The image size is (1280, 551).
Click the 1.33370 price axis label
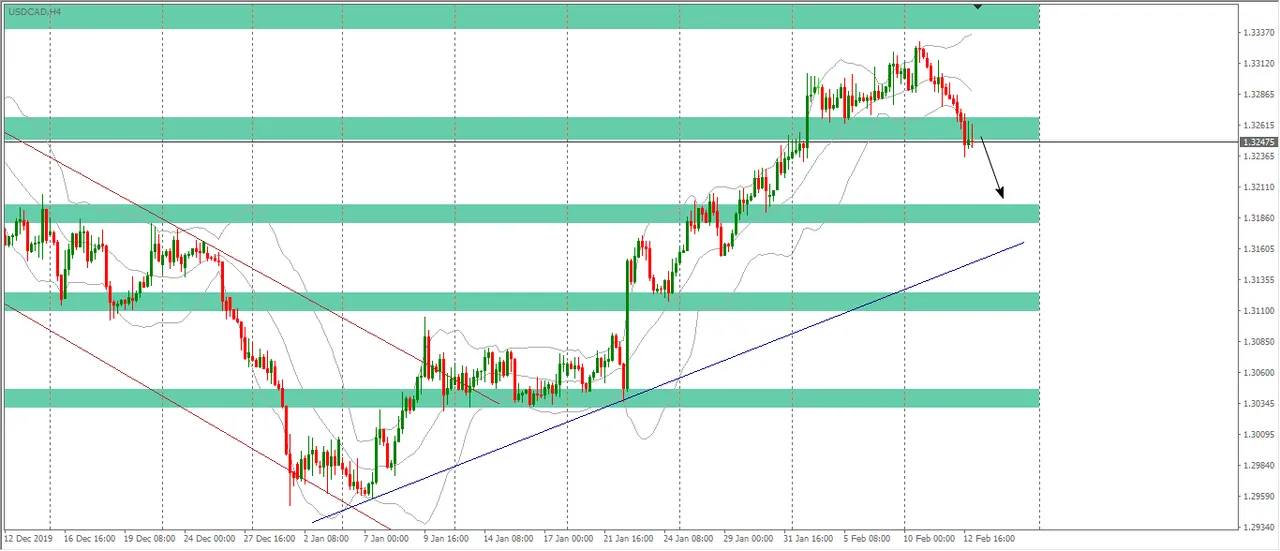1258,32
